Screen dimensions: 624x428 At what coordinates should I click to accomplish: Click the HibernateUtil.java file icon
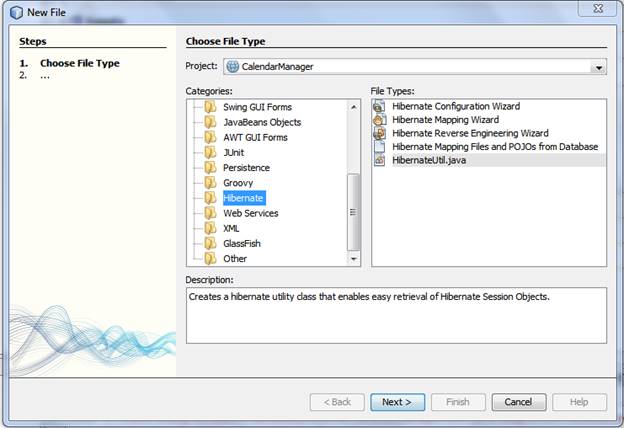click(379, 160)
